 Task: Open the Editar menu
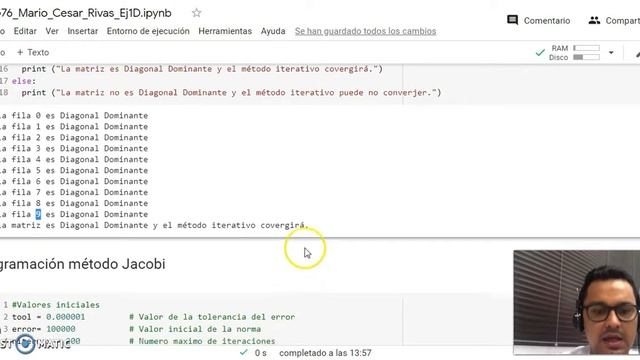tap(25, 31)
